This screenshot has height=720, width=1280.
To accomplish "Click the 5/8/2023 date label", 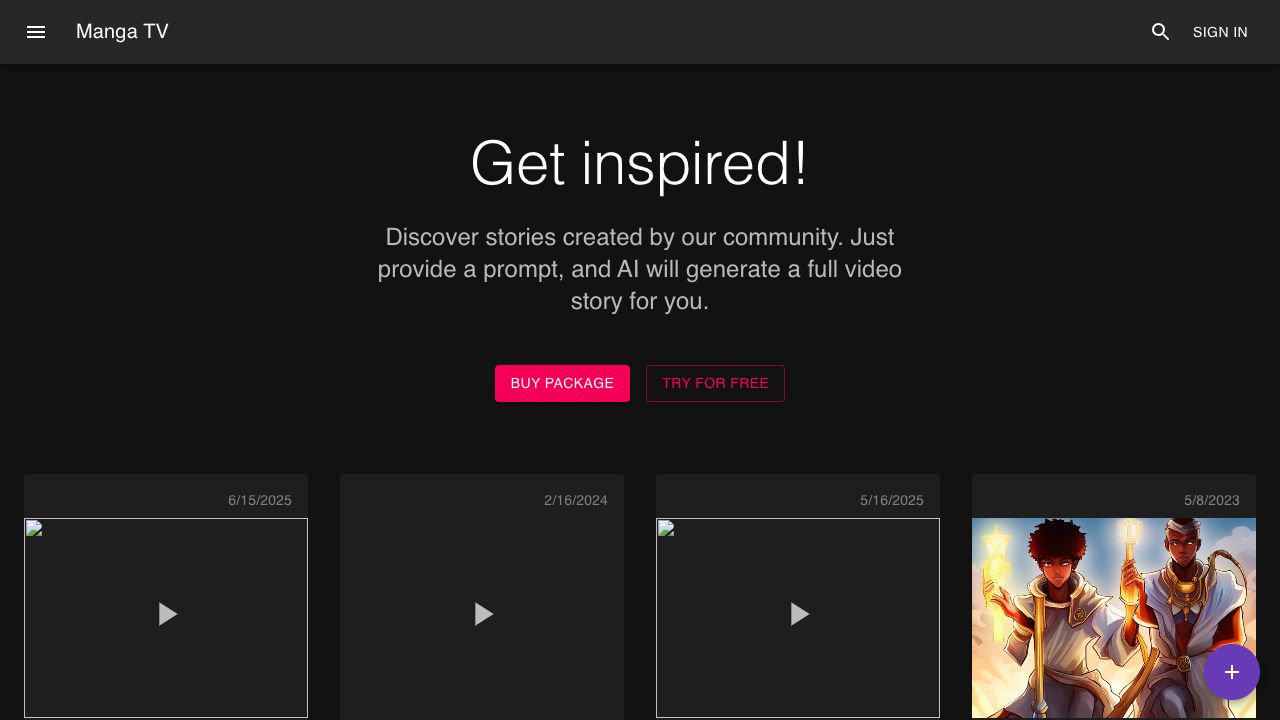I will pyautogui.click(x=1211, y=500).
